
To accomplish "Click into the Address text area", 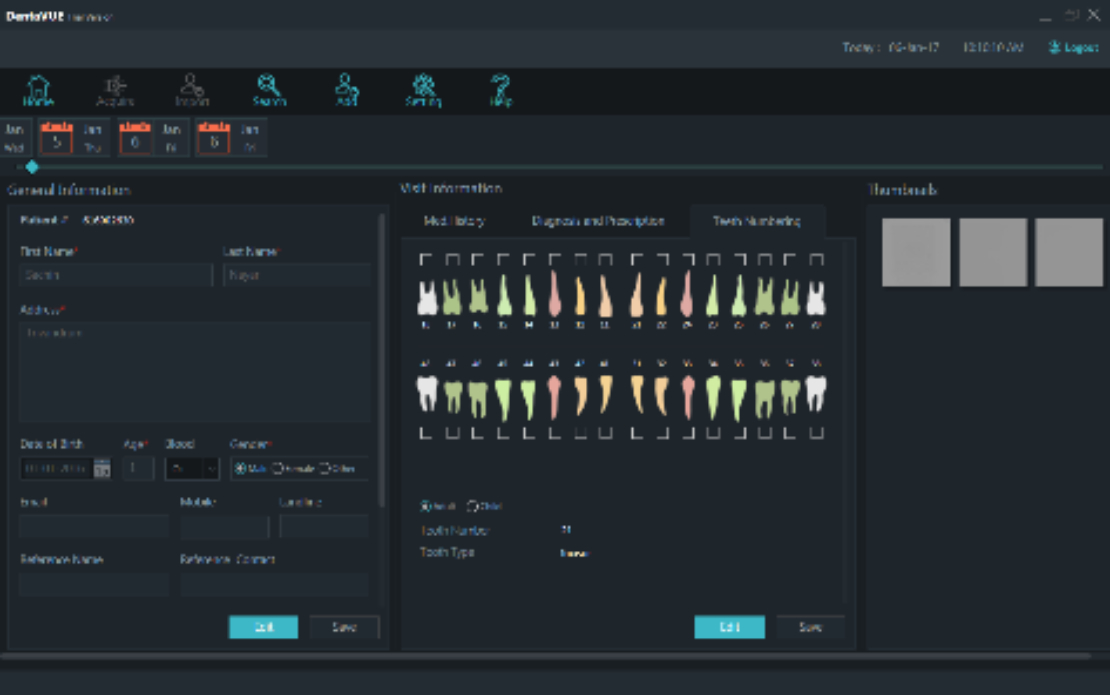I will point(195,372).
